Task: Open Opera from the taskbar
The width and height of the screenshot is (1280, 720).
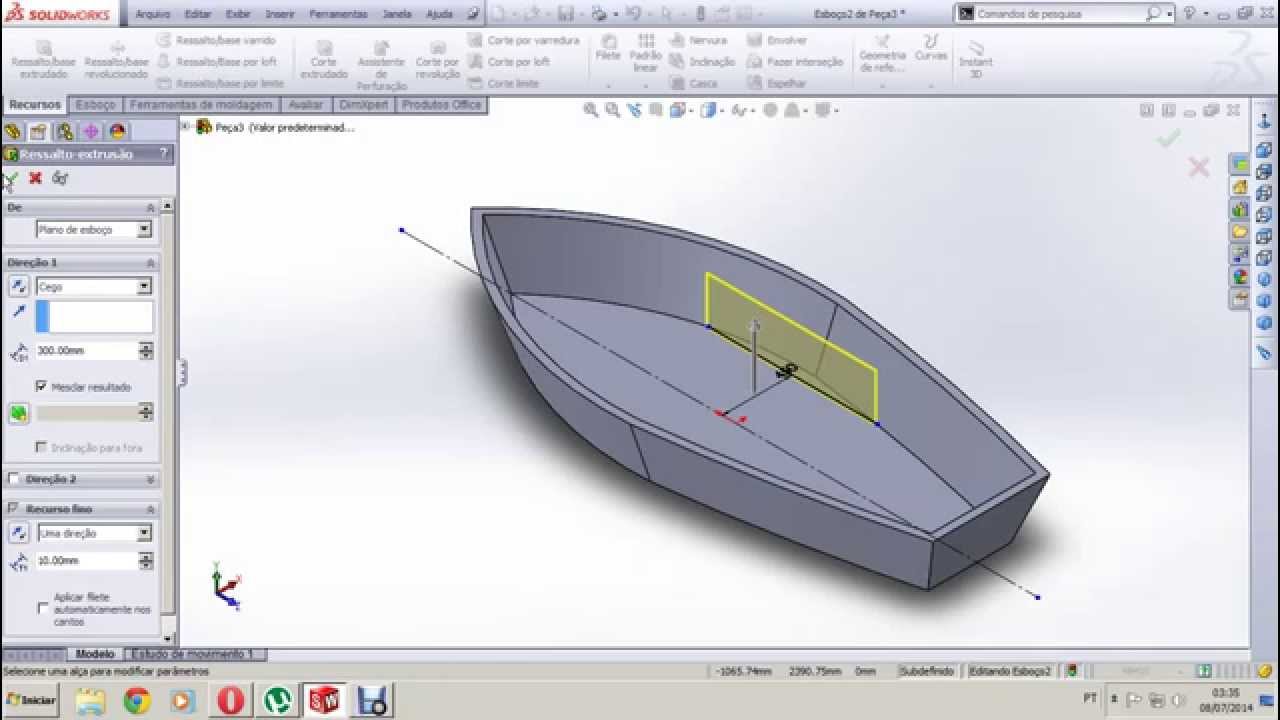Action: (230, 701)
